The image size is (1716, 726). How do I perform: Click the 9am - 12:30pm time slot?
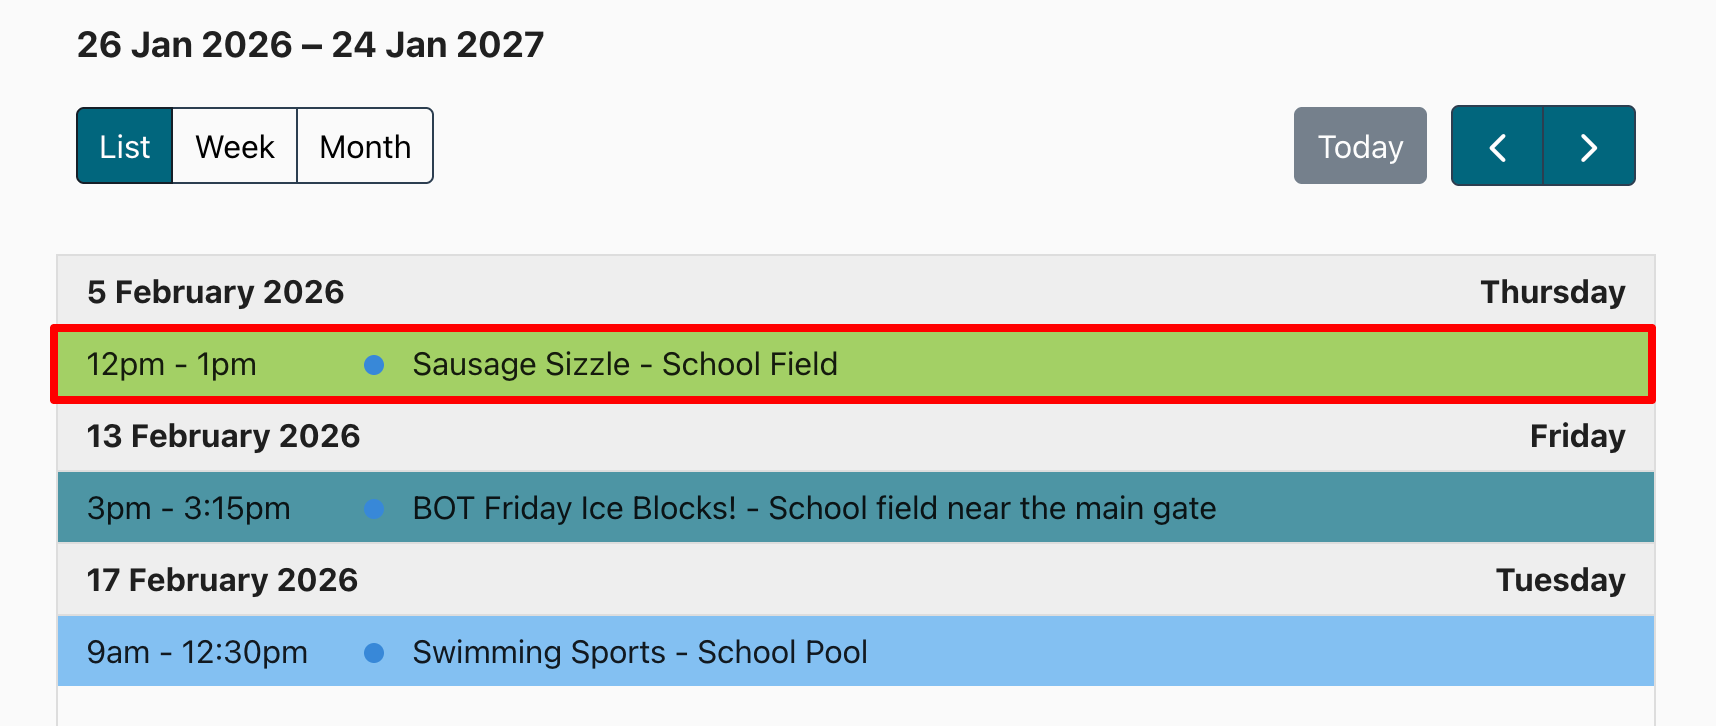(197, 653)
